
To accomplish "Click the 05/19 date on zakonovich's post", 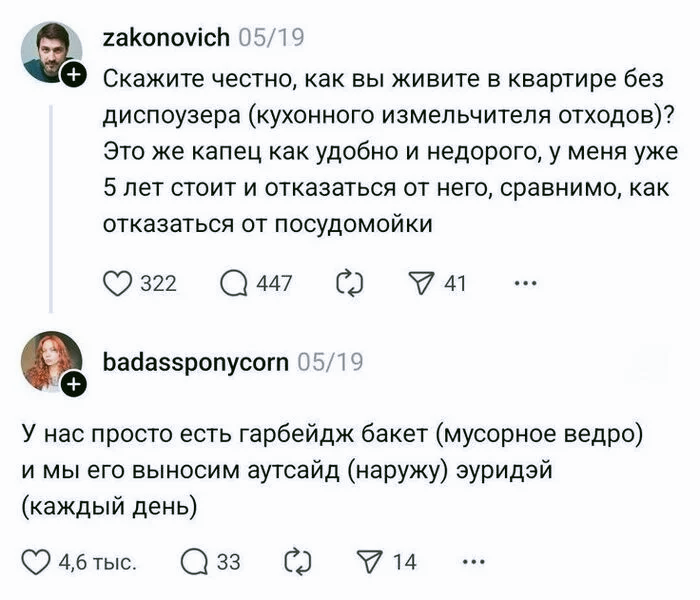I will click(272, 38).
